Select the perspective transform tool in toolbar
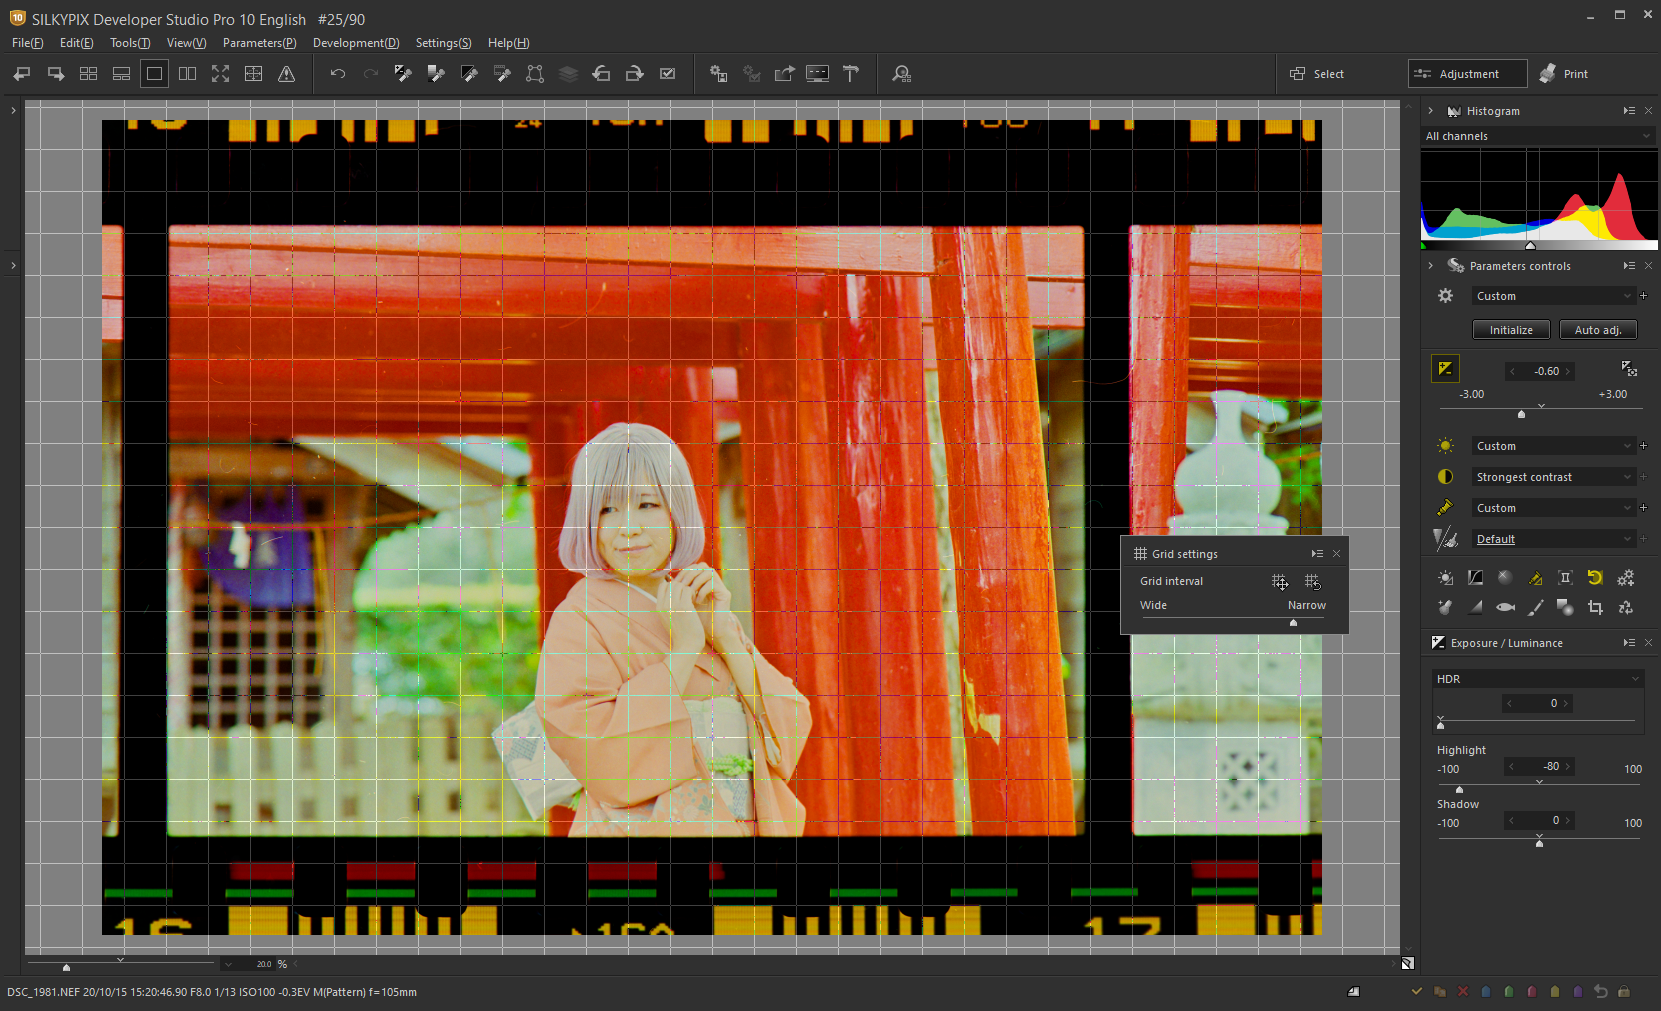 pos(535,74)
